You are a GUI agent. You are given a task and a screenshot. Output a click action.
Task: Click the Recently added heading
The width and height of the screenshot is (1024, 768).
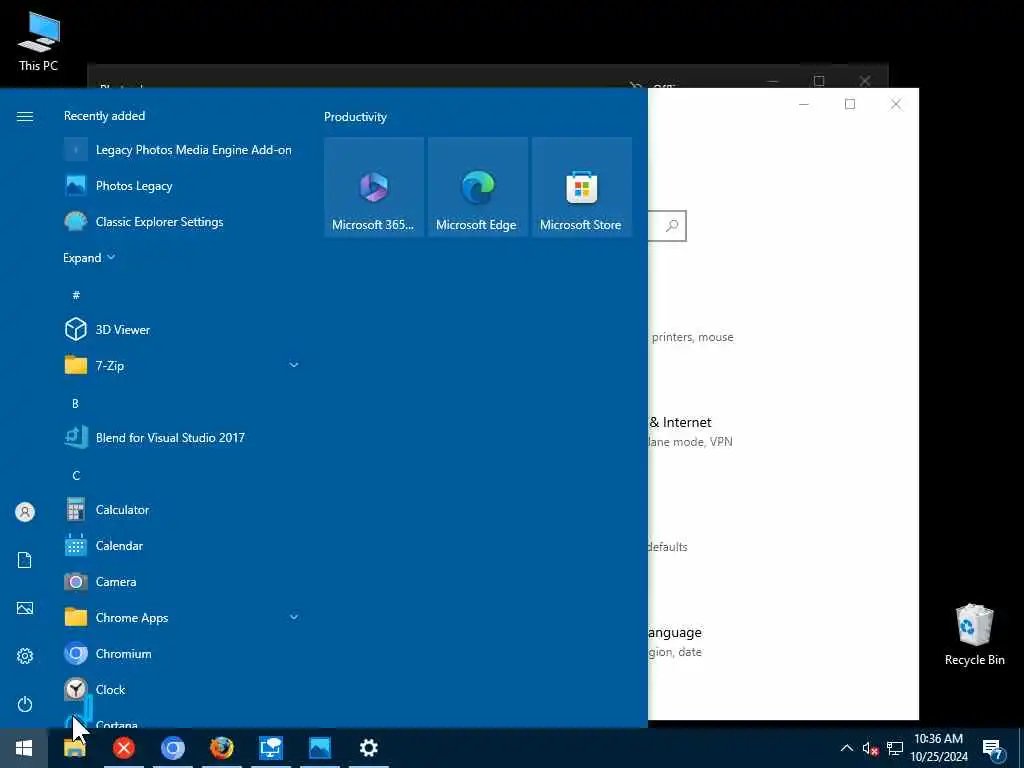(x=104, y=116)
